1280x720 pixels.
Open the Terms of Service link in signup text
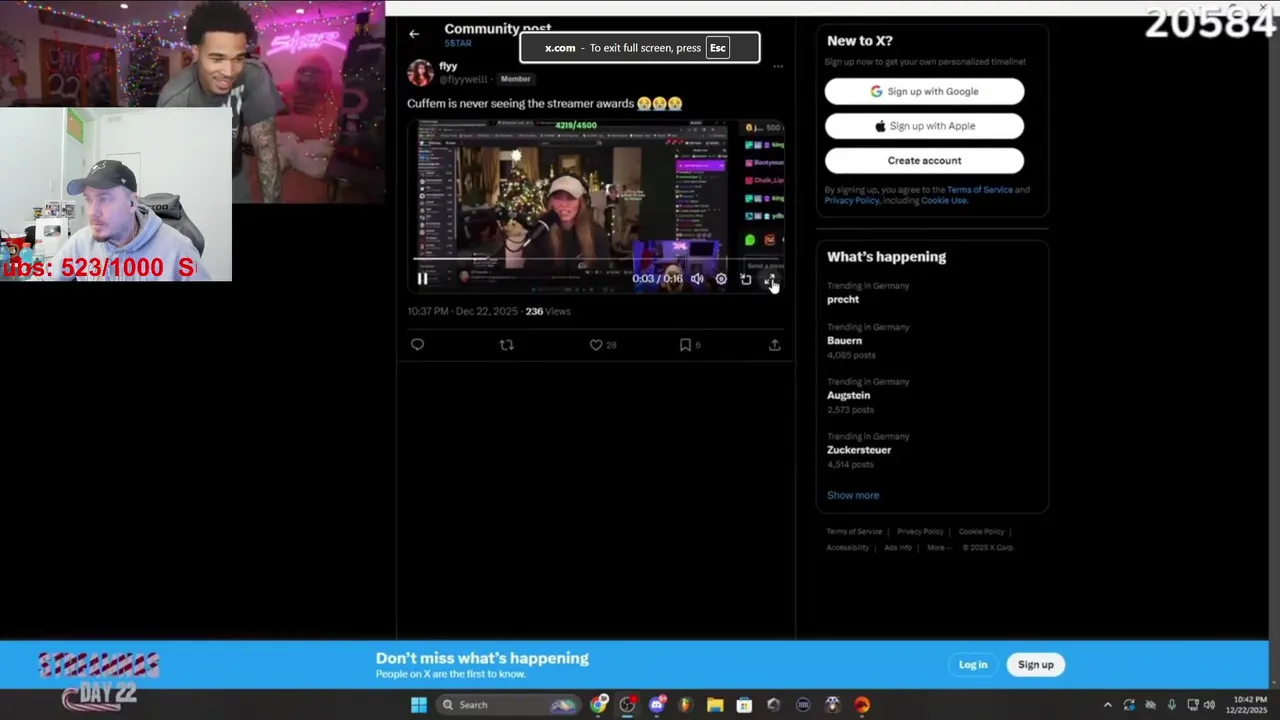[x=980, y=190]
